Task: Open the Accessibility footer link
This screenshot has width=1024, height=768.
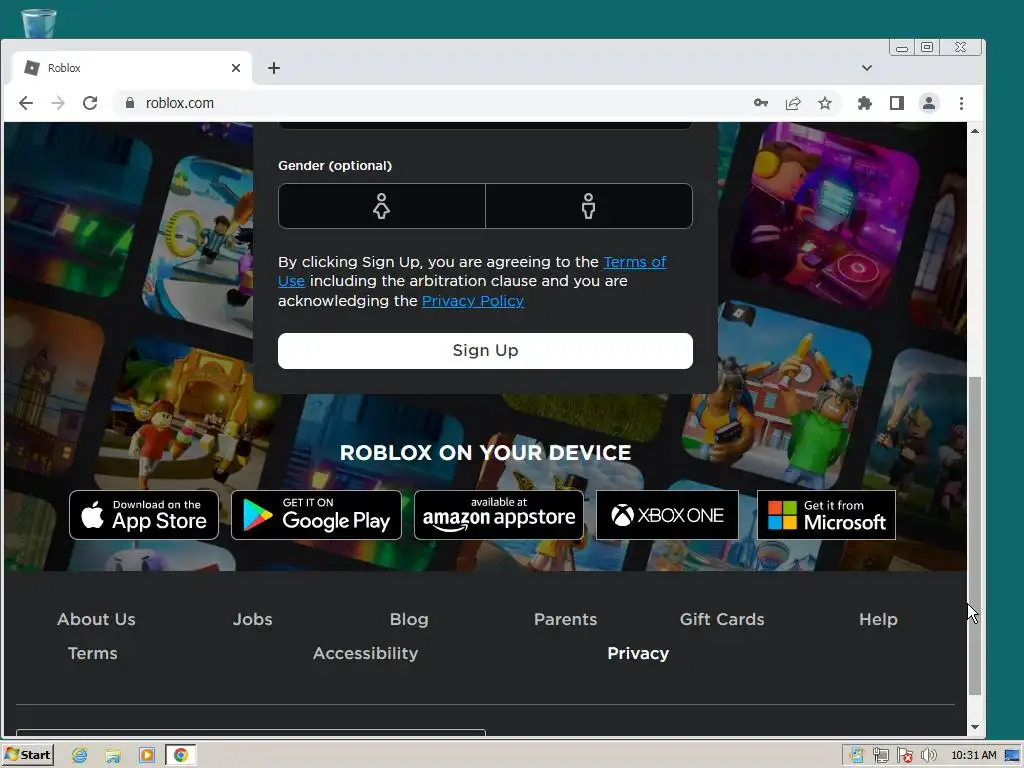Action: (x=365, y=653)
